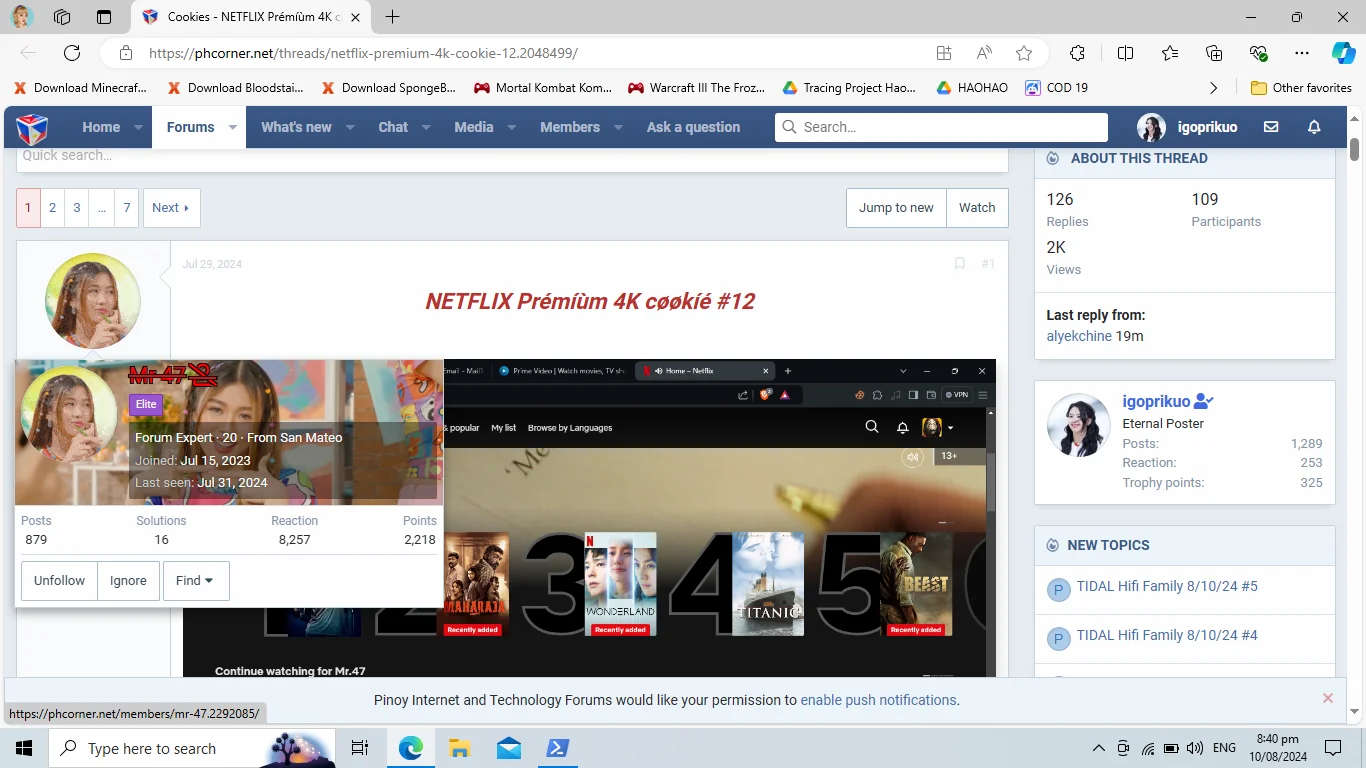The width and height of the screenshot is (1366, 768).
Task: Open File Explorer from taskbar
Action: [459, 748]
